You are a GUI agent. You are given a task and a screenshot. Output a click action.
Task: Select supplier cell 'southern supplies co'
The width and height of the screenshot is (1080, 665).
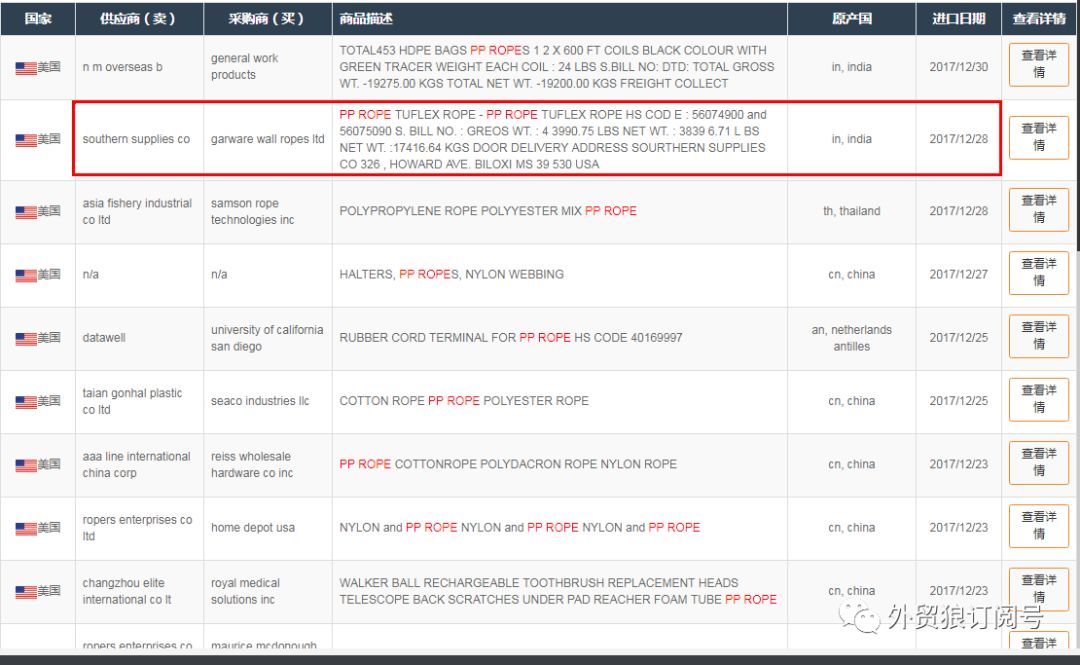point(136,139)
